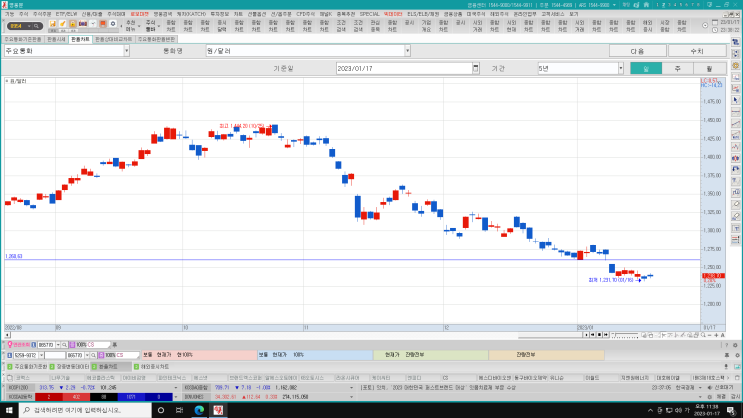Select the 주요통화환율변환 tab

(x=157, y=39)
